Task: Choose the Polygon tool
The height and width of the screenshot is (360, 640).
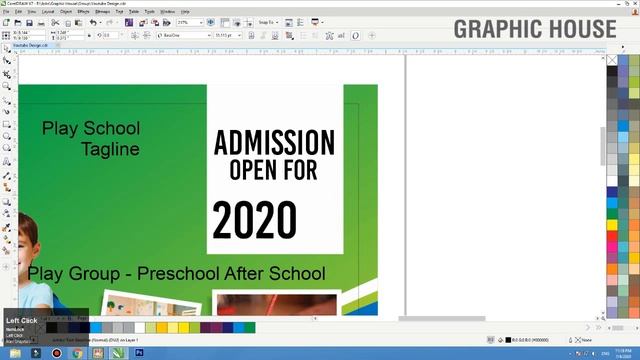Action: [x=7, y=148]
